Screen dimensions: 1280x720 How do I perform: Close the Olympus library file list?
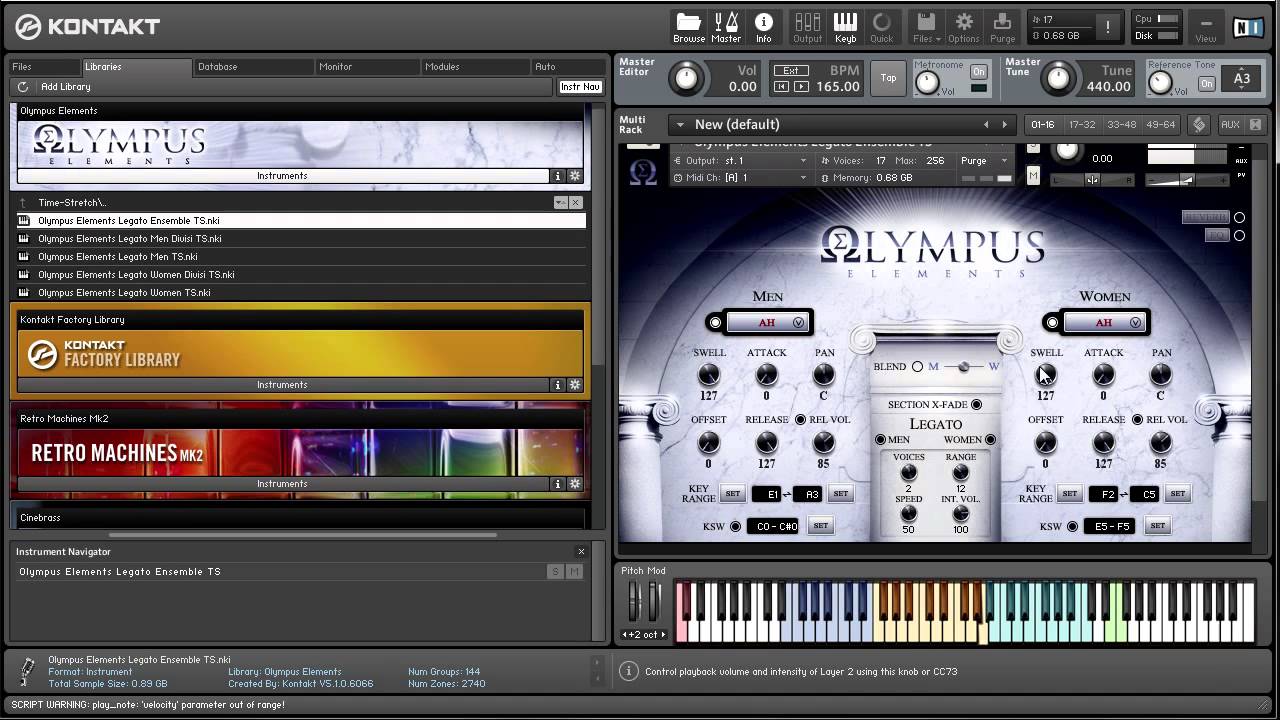coord(575,202)
